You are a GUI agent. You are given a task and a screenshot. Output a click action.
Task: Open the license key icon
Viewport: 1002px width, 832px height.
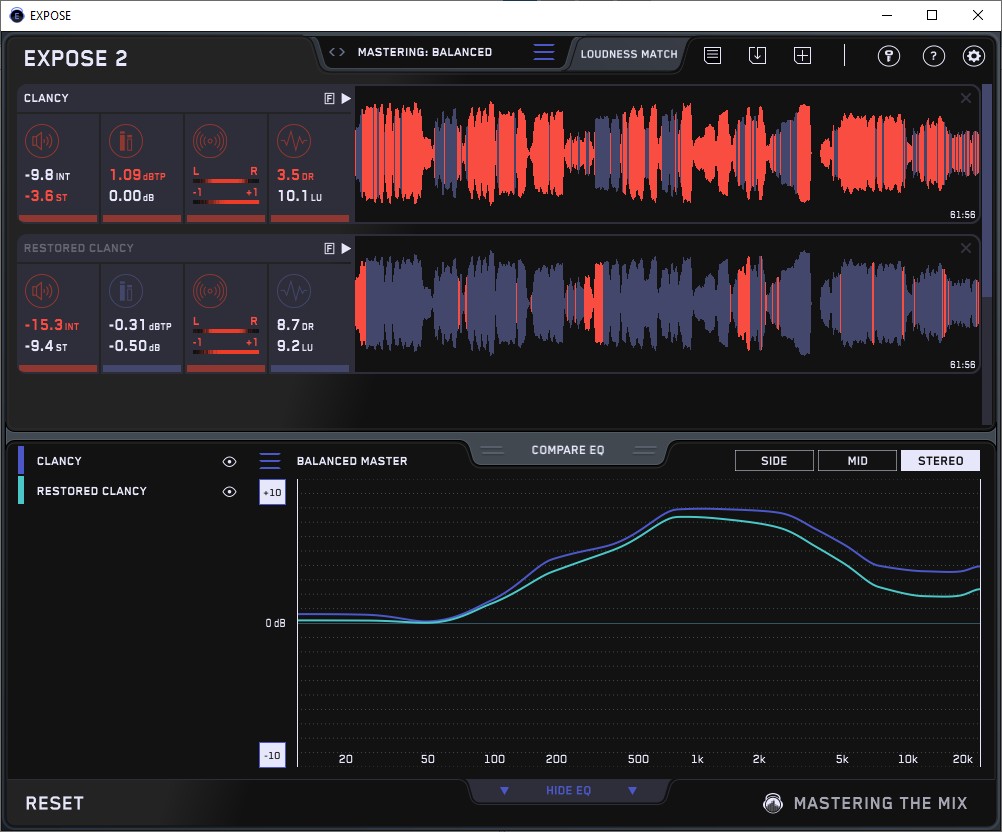pyautogui.click(x=889, y=56)
